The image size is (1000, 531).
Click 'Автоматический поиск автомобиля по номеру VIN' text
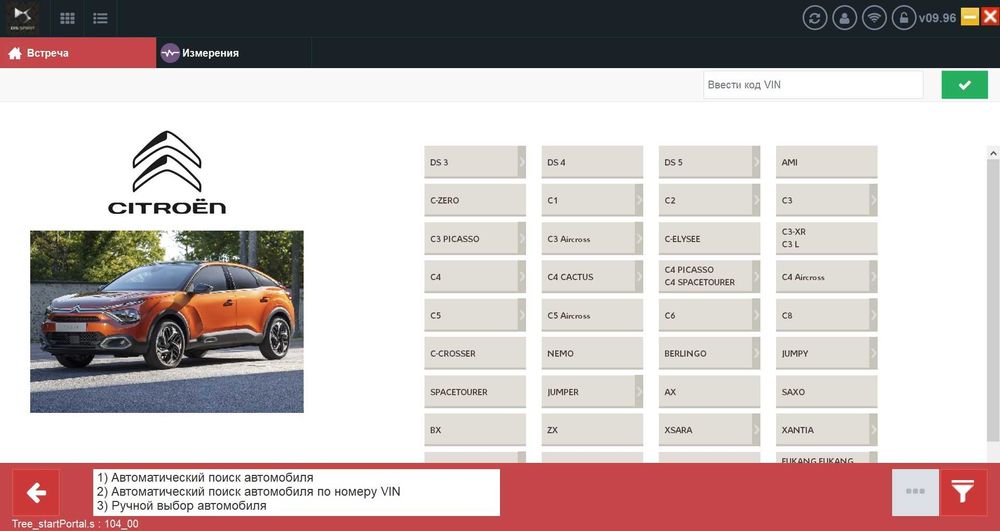pyautogui.click(x=249, y=491)
